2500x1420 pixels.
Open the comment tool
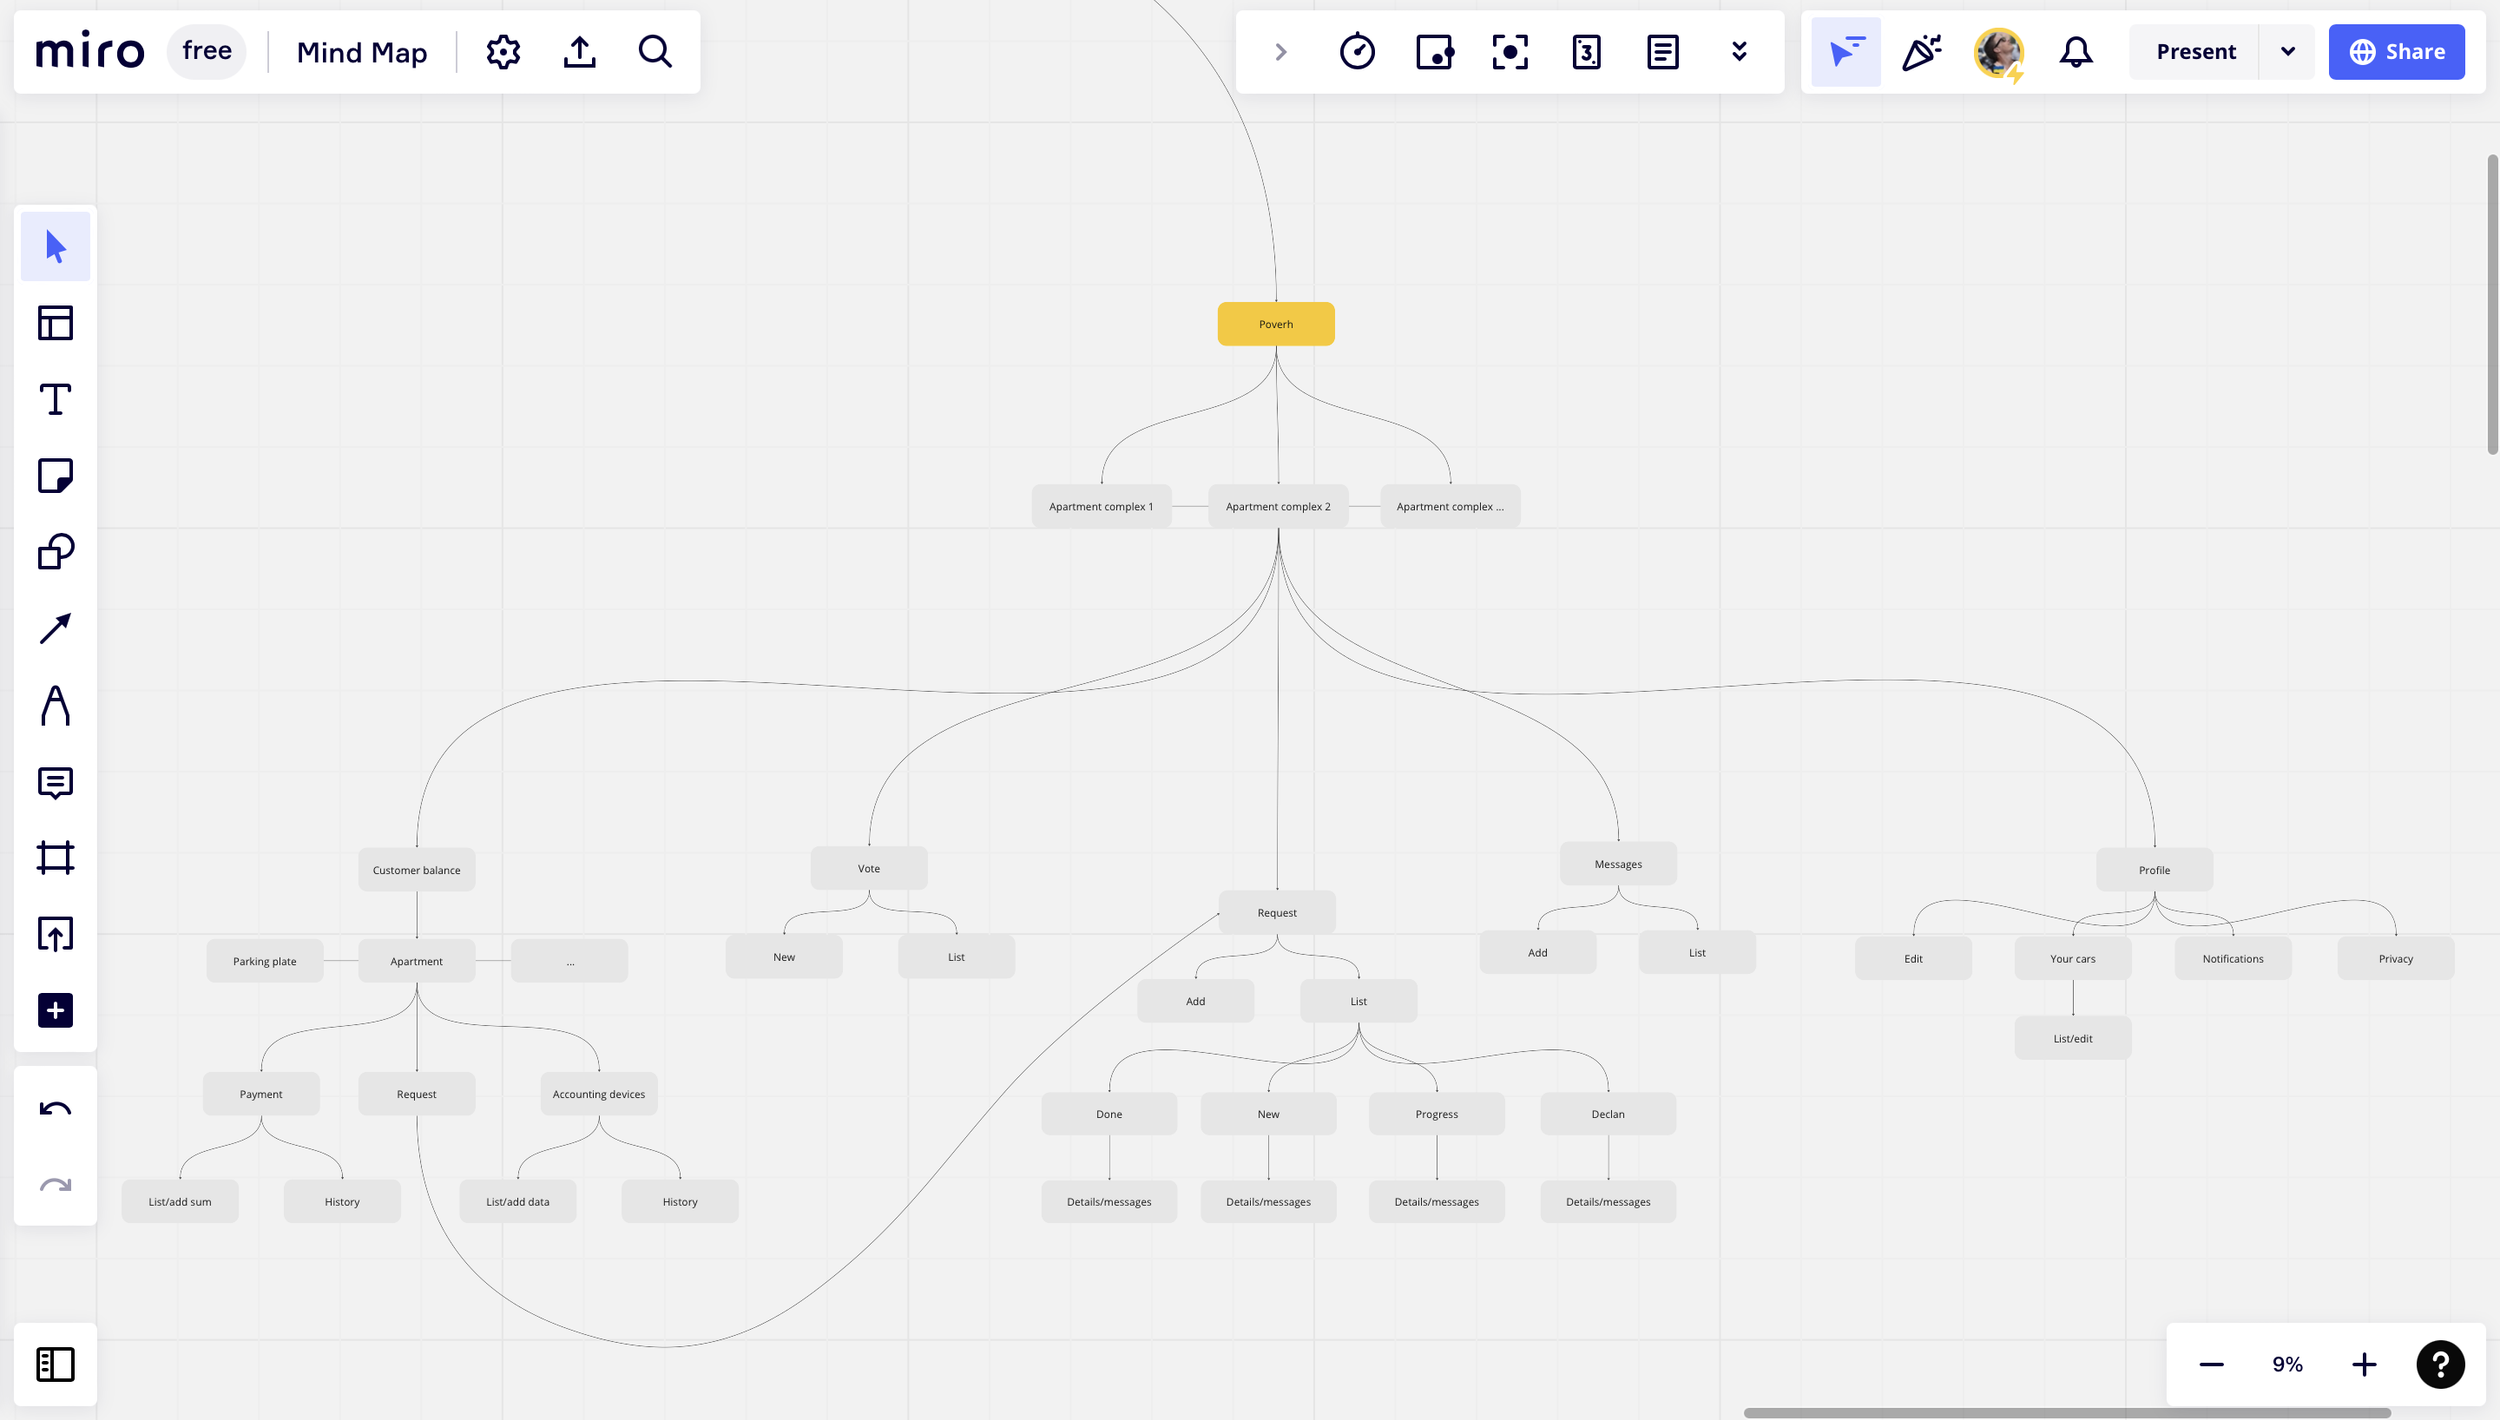click(55, 783)
